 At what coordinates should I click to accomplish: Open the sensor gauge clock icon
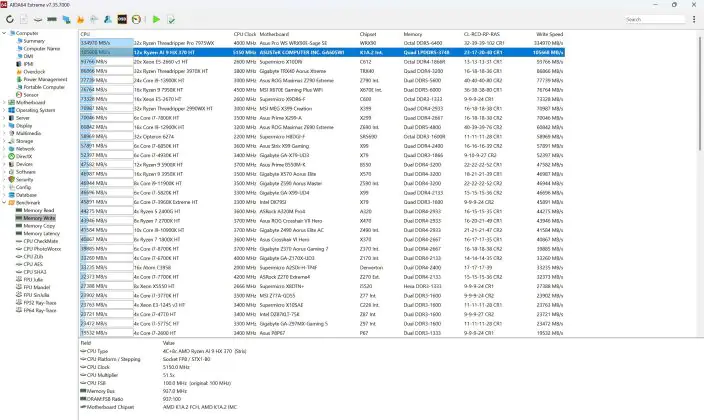(x=136, y=19)
